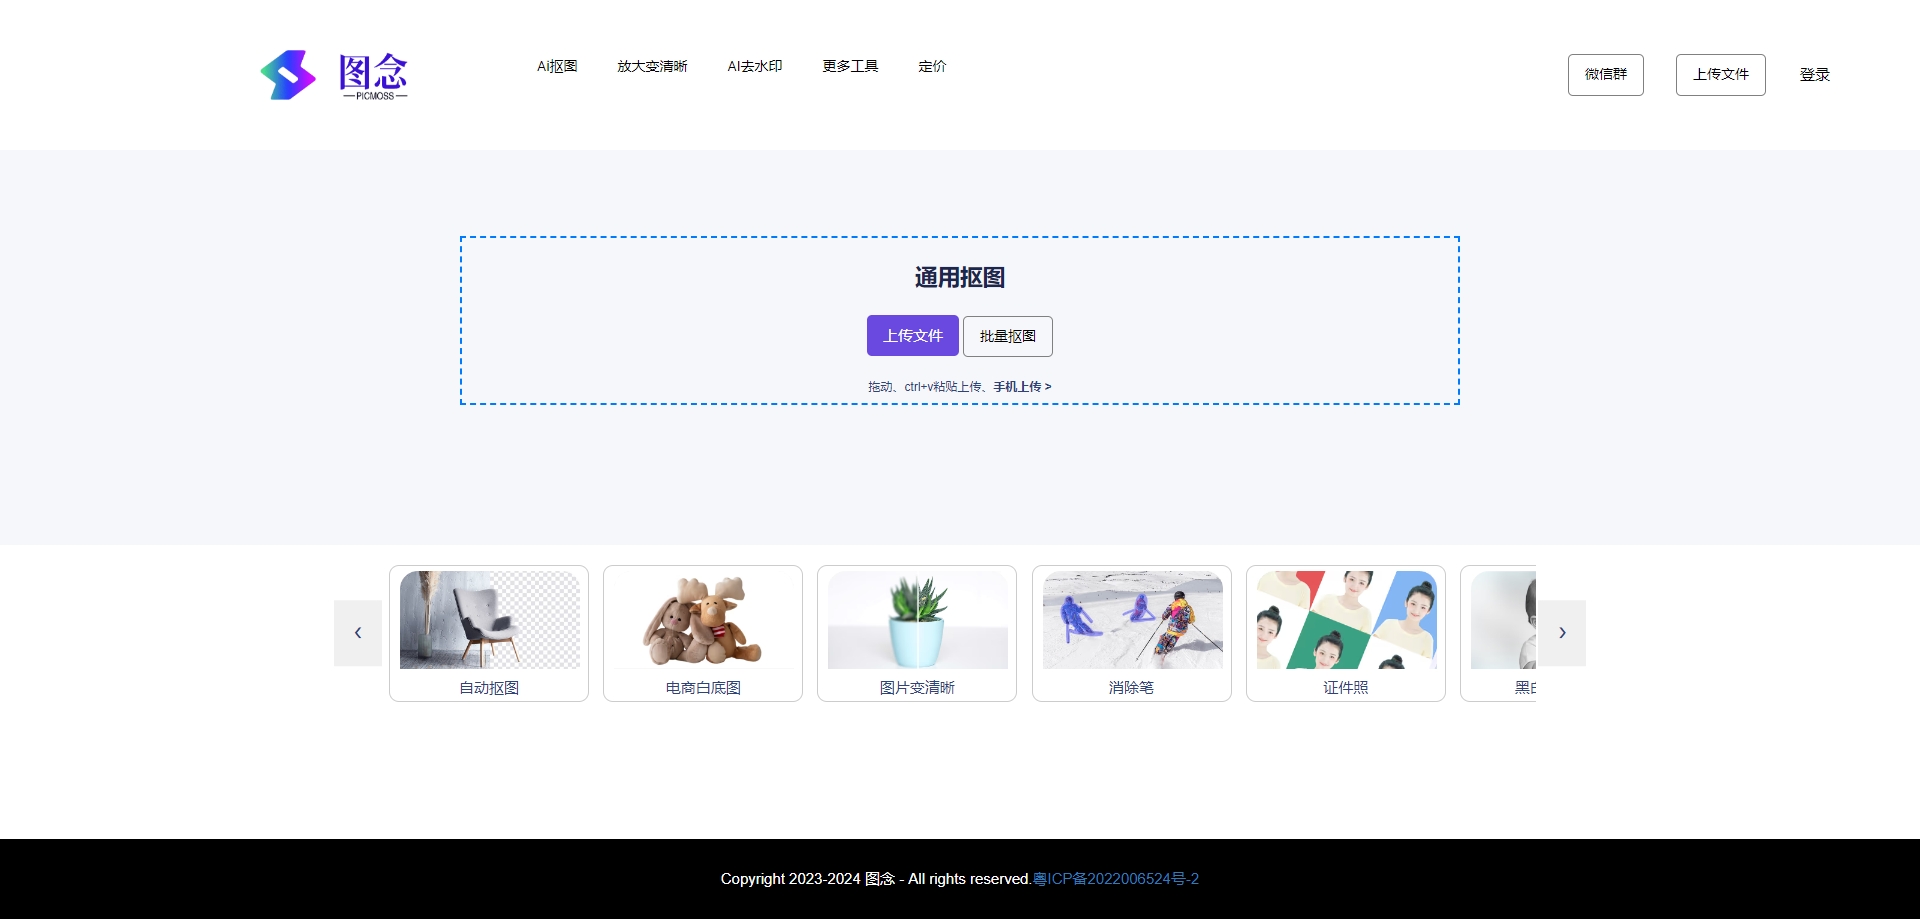1920x919 pixels.
Task: Select the 电商白底图 plush toys card
Action: 703,633
